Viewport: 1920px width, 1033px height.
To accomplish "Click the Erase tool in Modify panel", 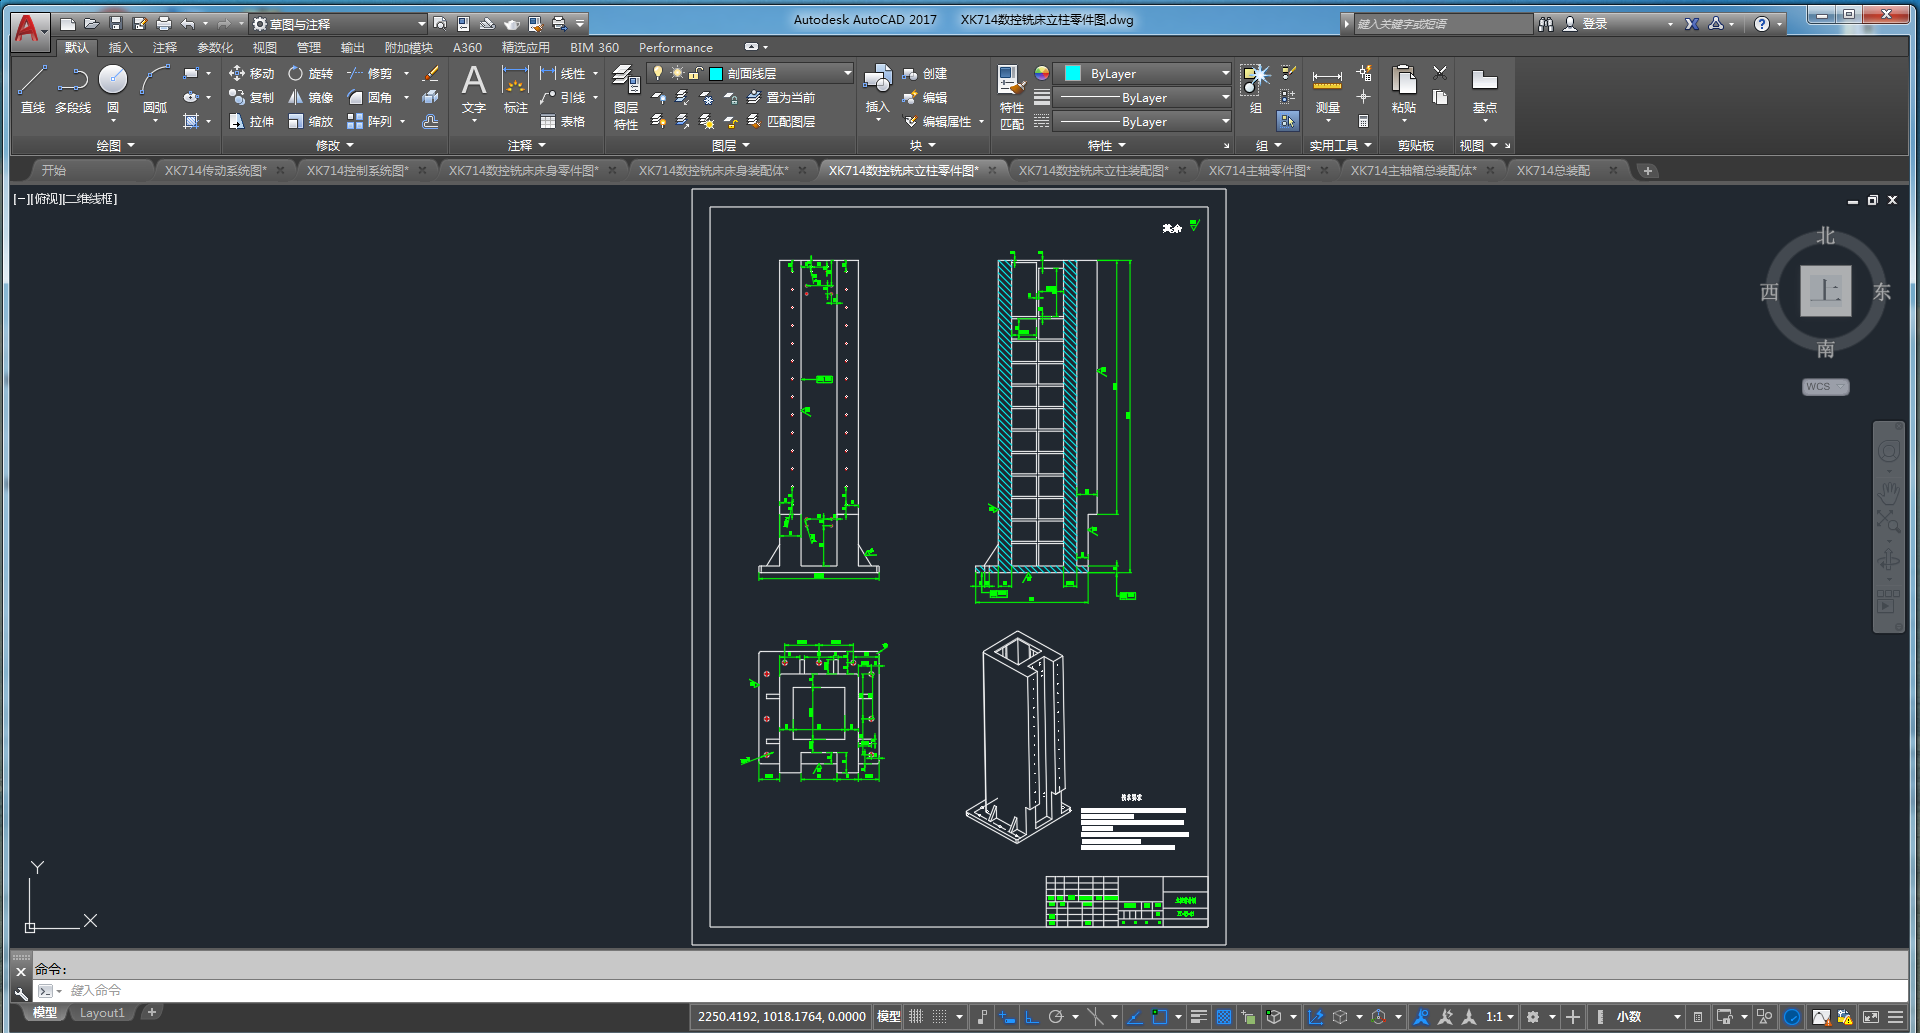I will [431, 73].
